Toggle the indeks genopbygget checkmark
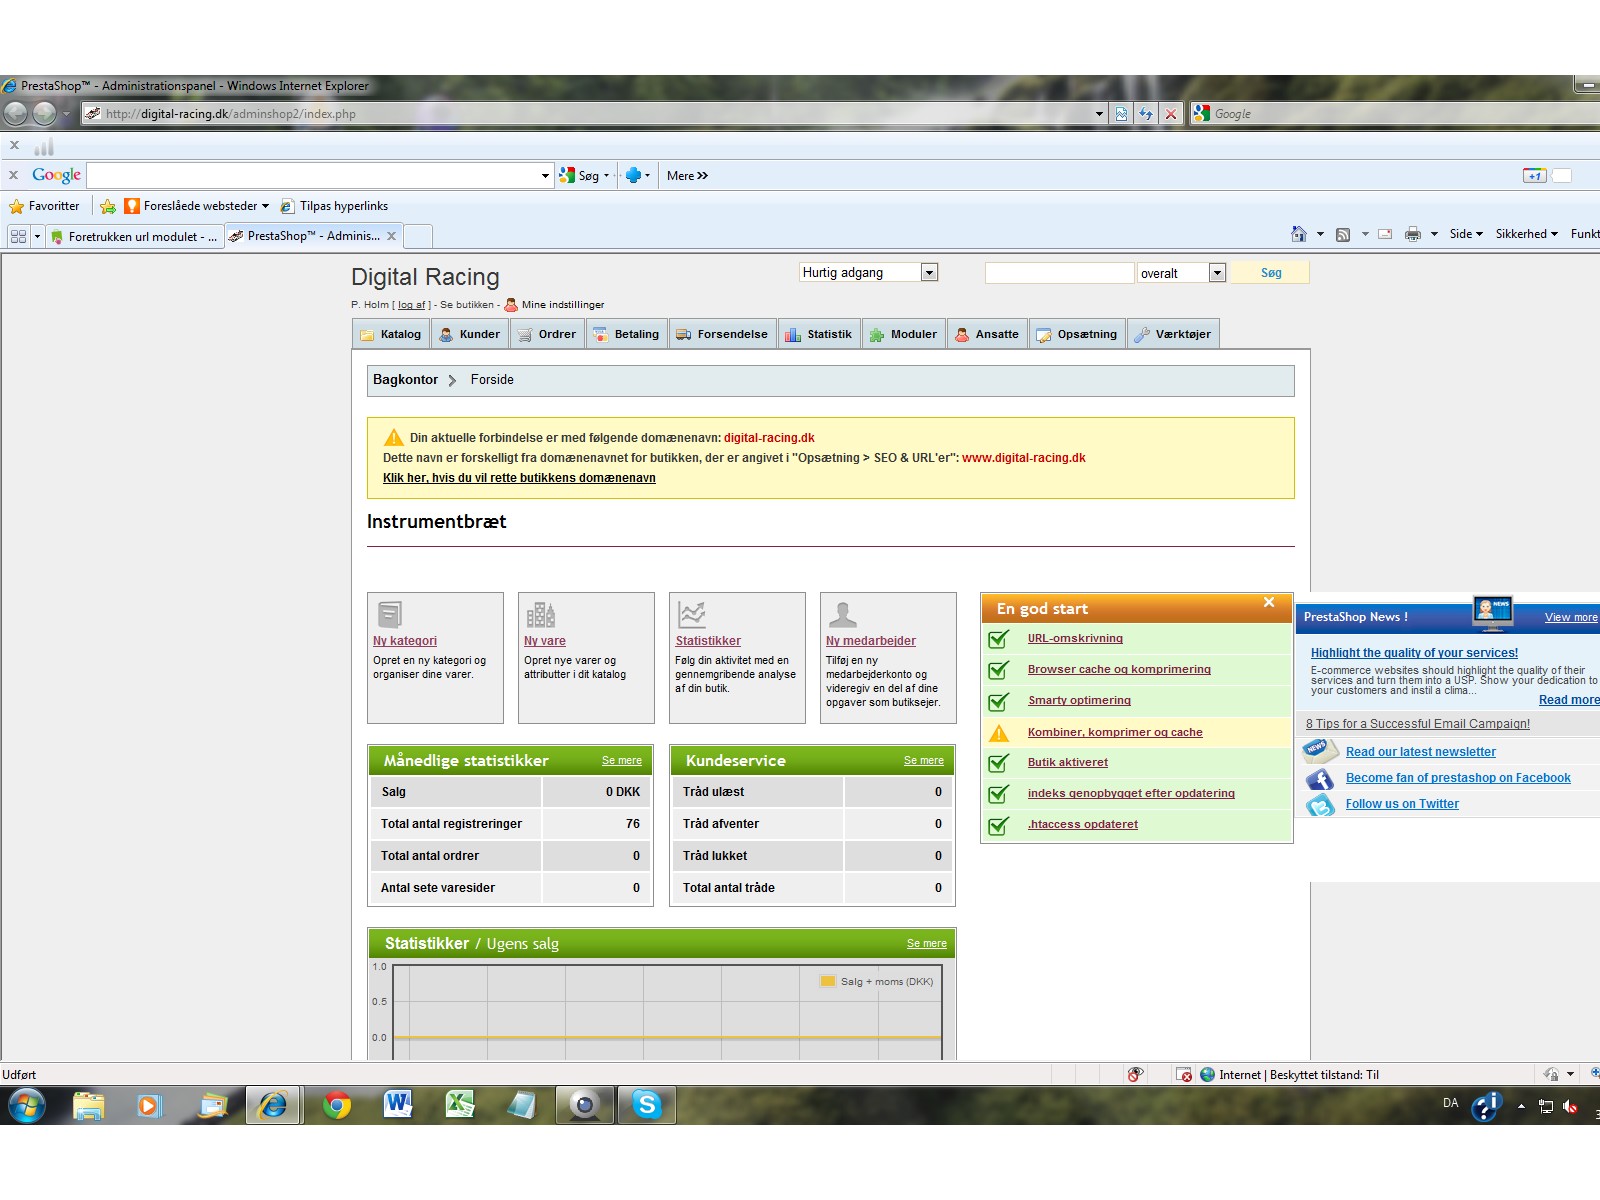Viewport: 1600px width, 1200px height. [998, 795]
